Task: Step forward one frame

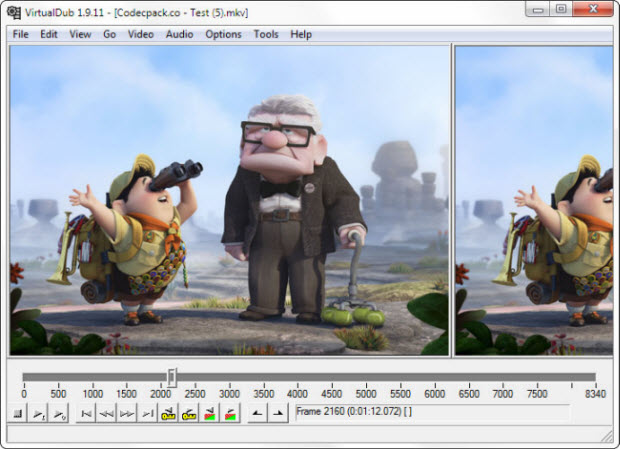Action: click(127, 413)
